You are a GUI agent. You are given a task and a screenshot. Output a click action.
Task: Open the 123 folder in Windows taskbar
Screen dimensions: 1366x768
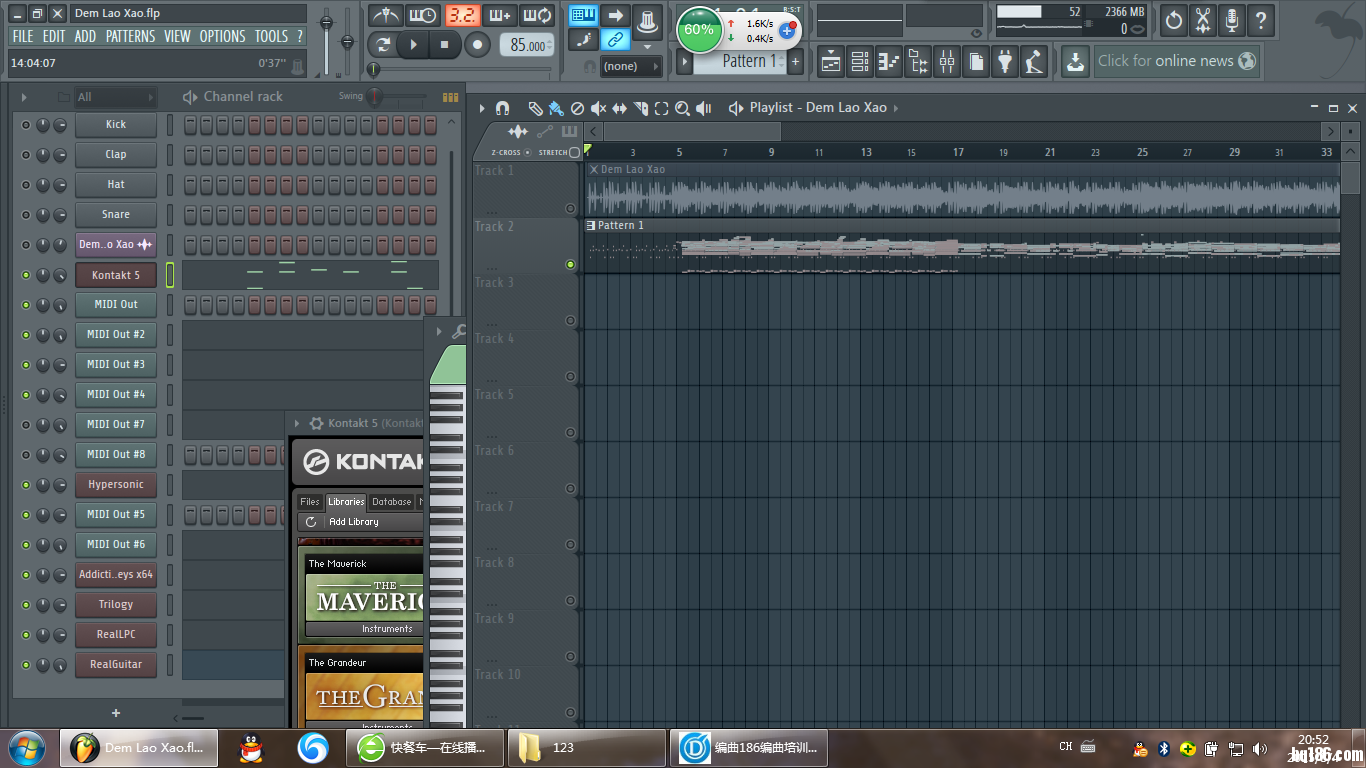[587, 747]
